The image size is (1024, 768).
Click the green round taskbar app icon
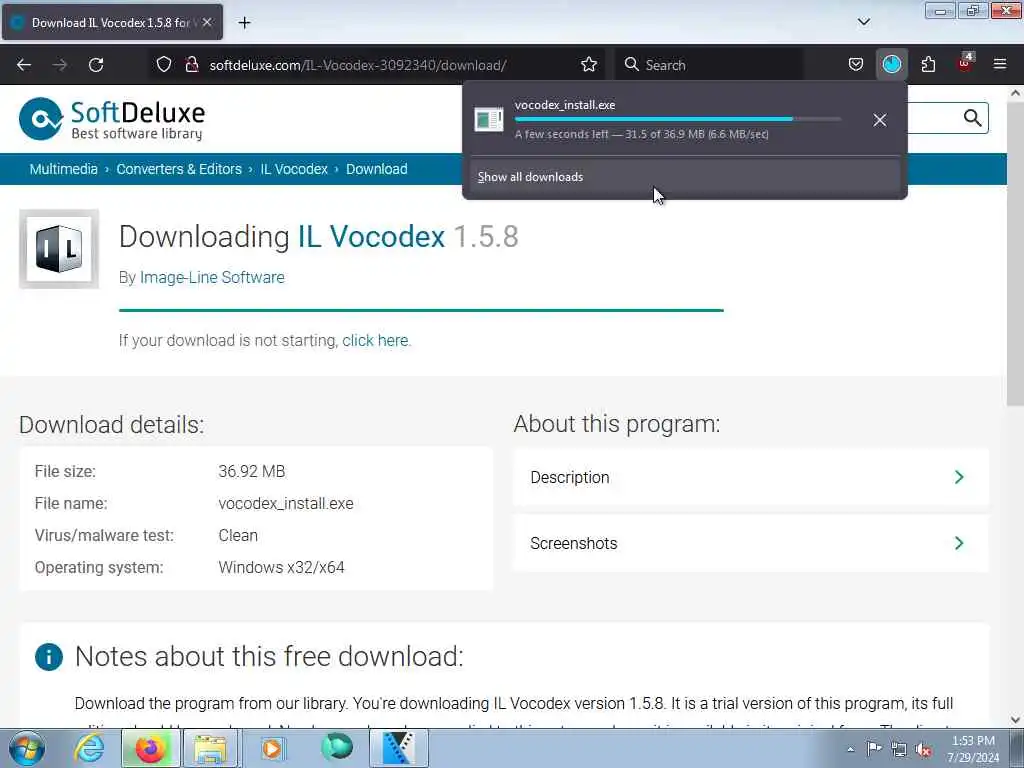[x=337, y=747]
